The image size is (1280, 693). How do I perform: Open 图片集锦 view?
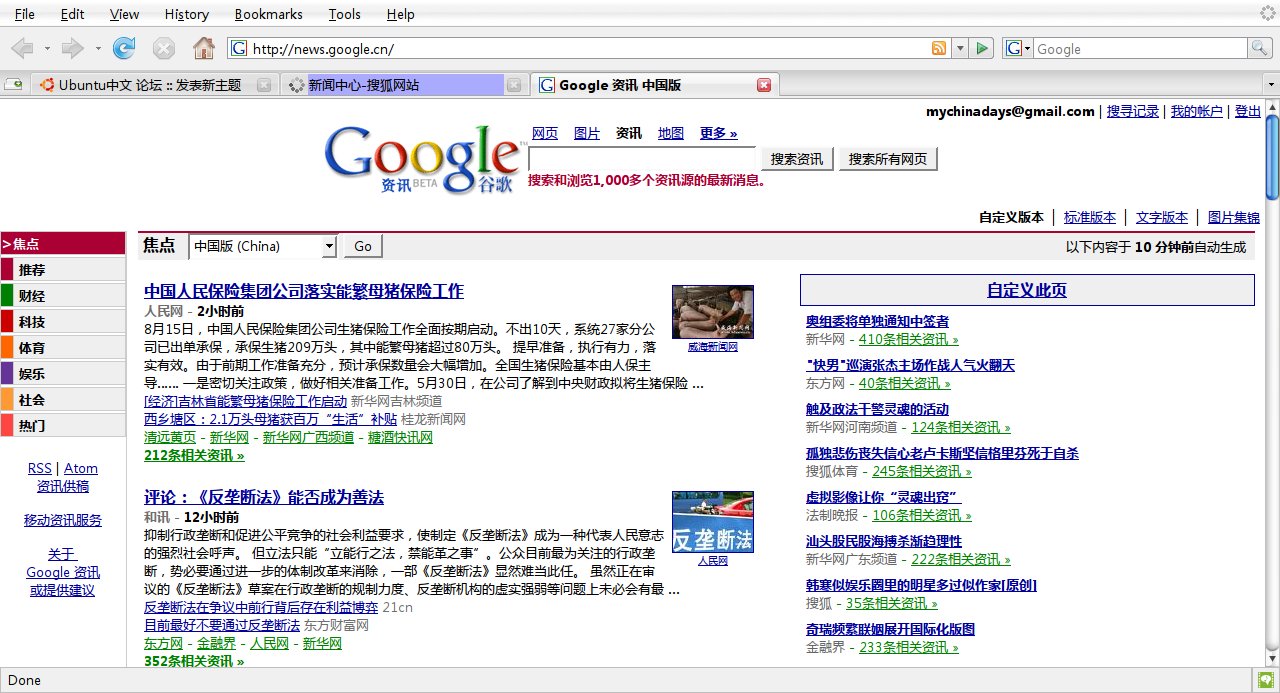(x=1234, y=217)
